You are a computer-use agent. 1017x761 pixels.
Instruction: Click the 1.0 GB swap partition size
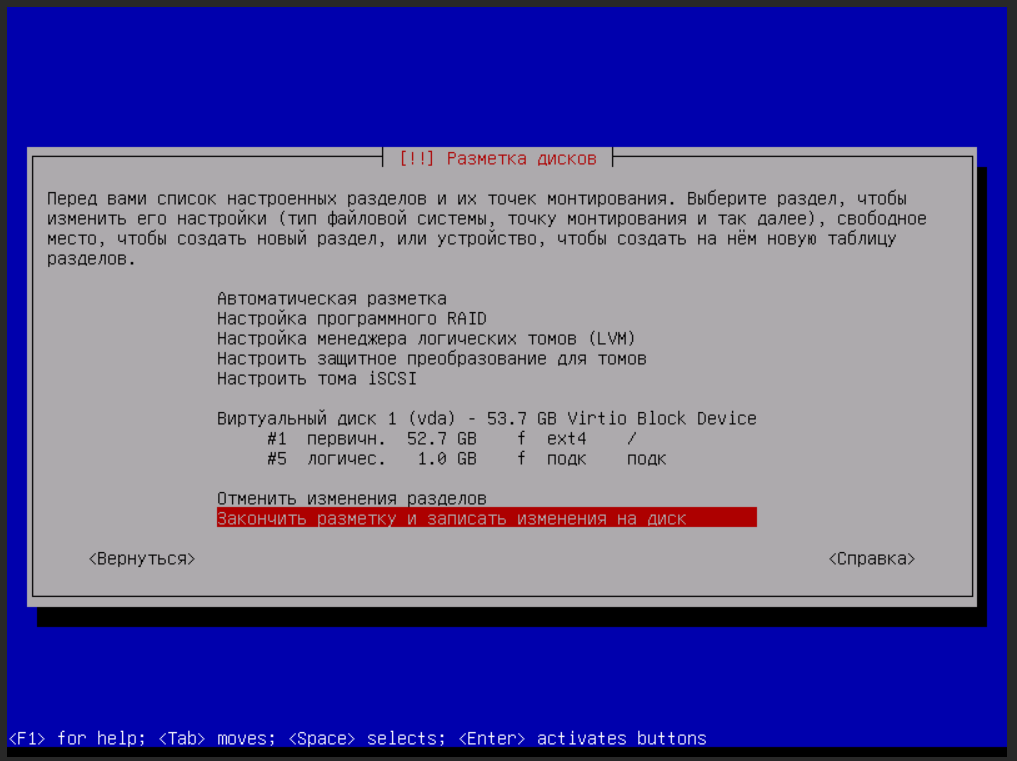pyautogui.click(x=446, y=459)
